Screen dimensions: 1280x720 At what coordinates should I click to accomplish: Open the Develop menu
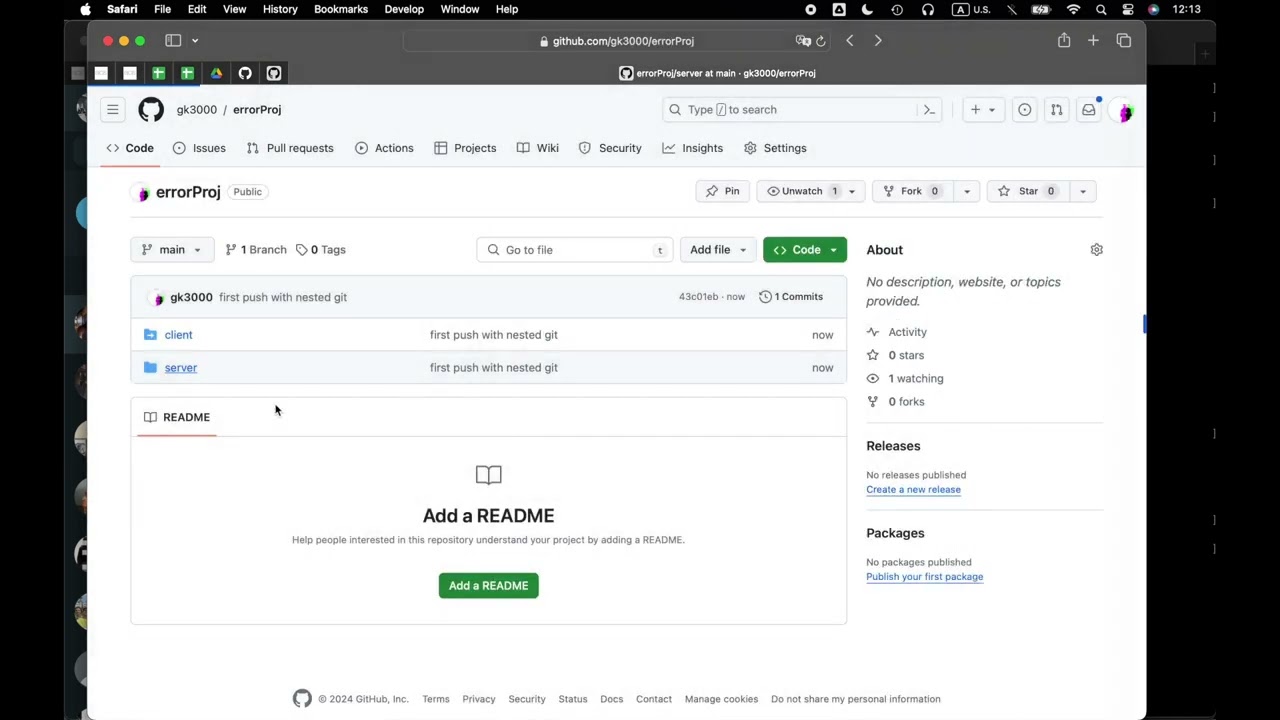[404, 9]
